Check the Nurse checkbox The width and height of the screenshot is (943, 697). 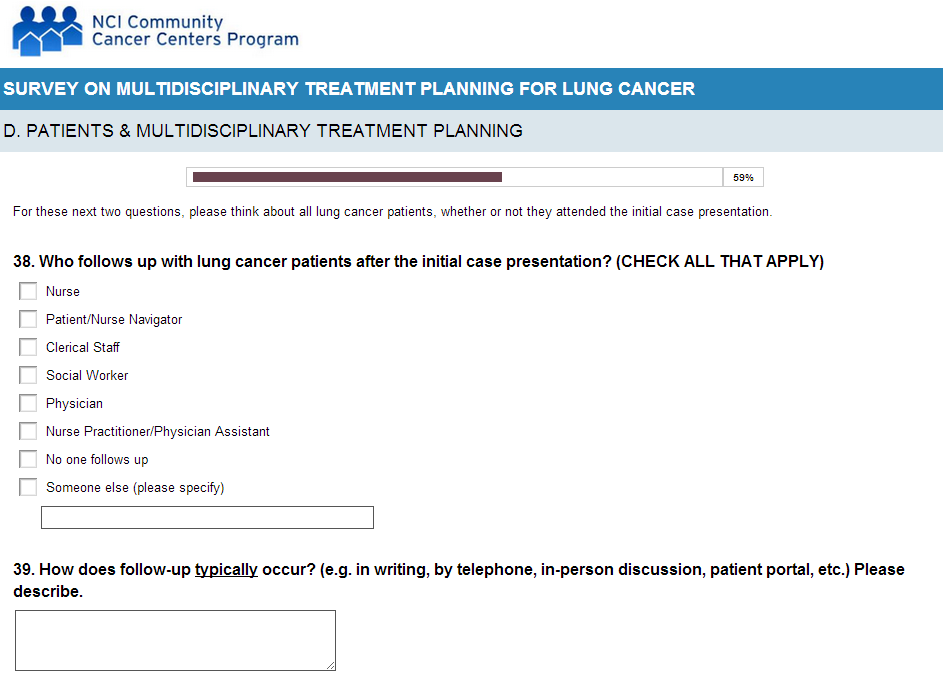coord(28,292)
